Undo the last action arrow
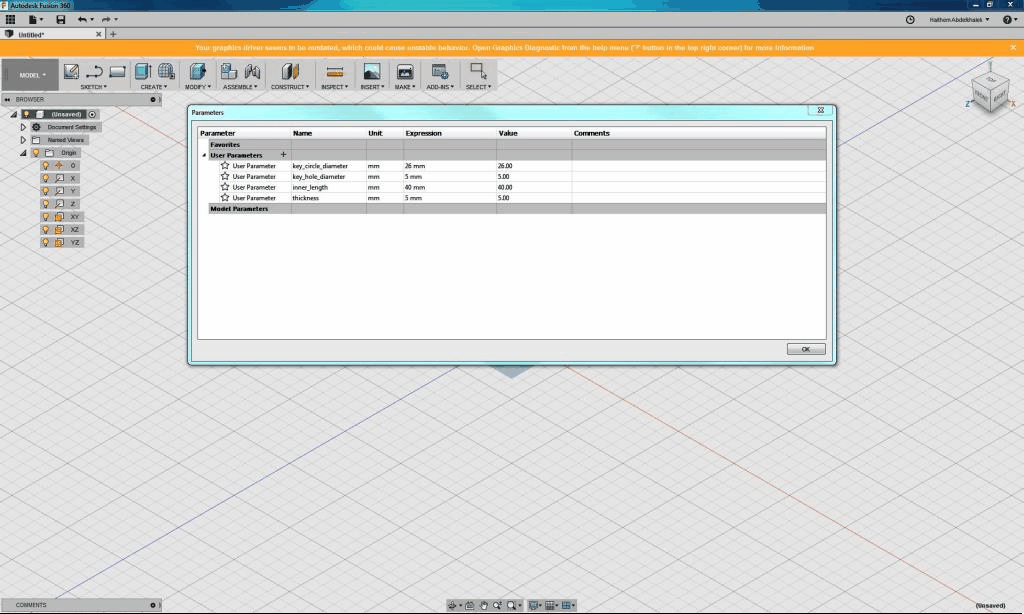Viewport: 1024px width, 614px height. (x=82, y=20)
